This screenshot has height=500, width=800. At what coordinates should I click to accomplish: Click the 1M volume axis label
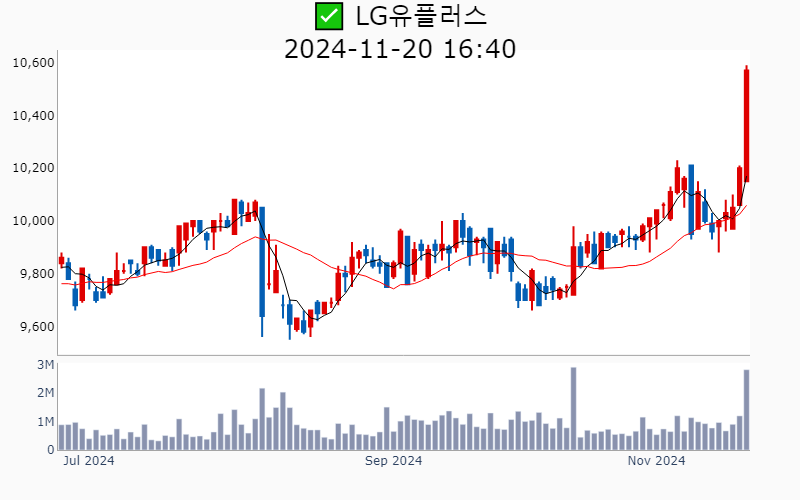tap(45, 421)
